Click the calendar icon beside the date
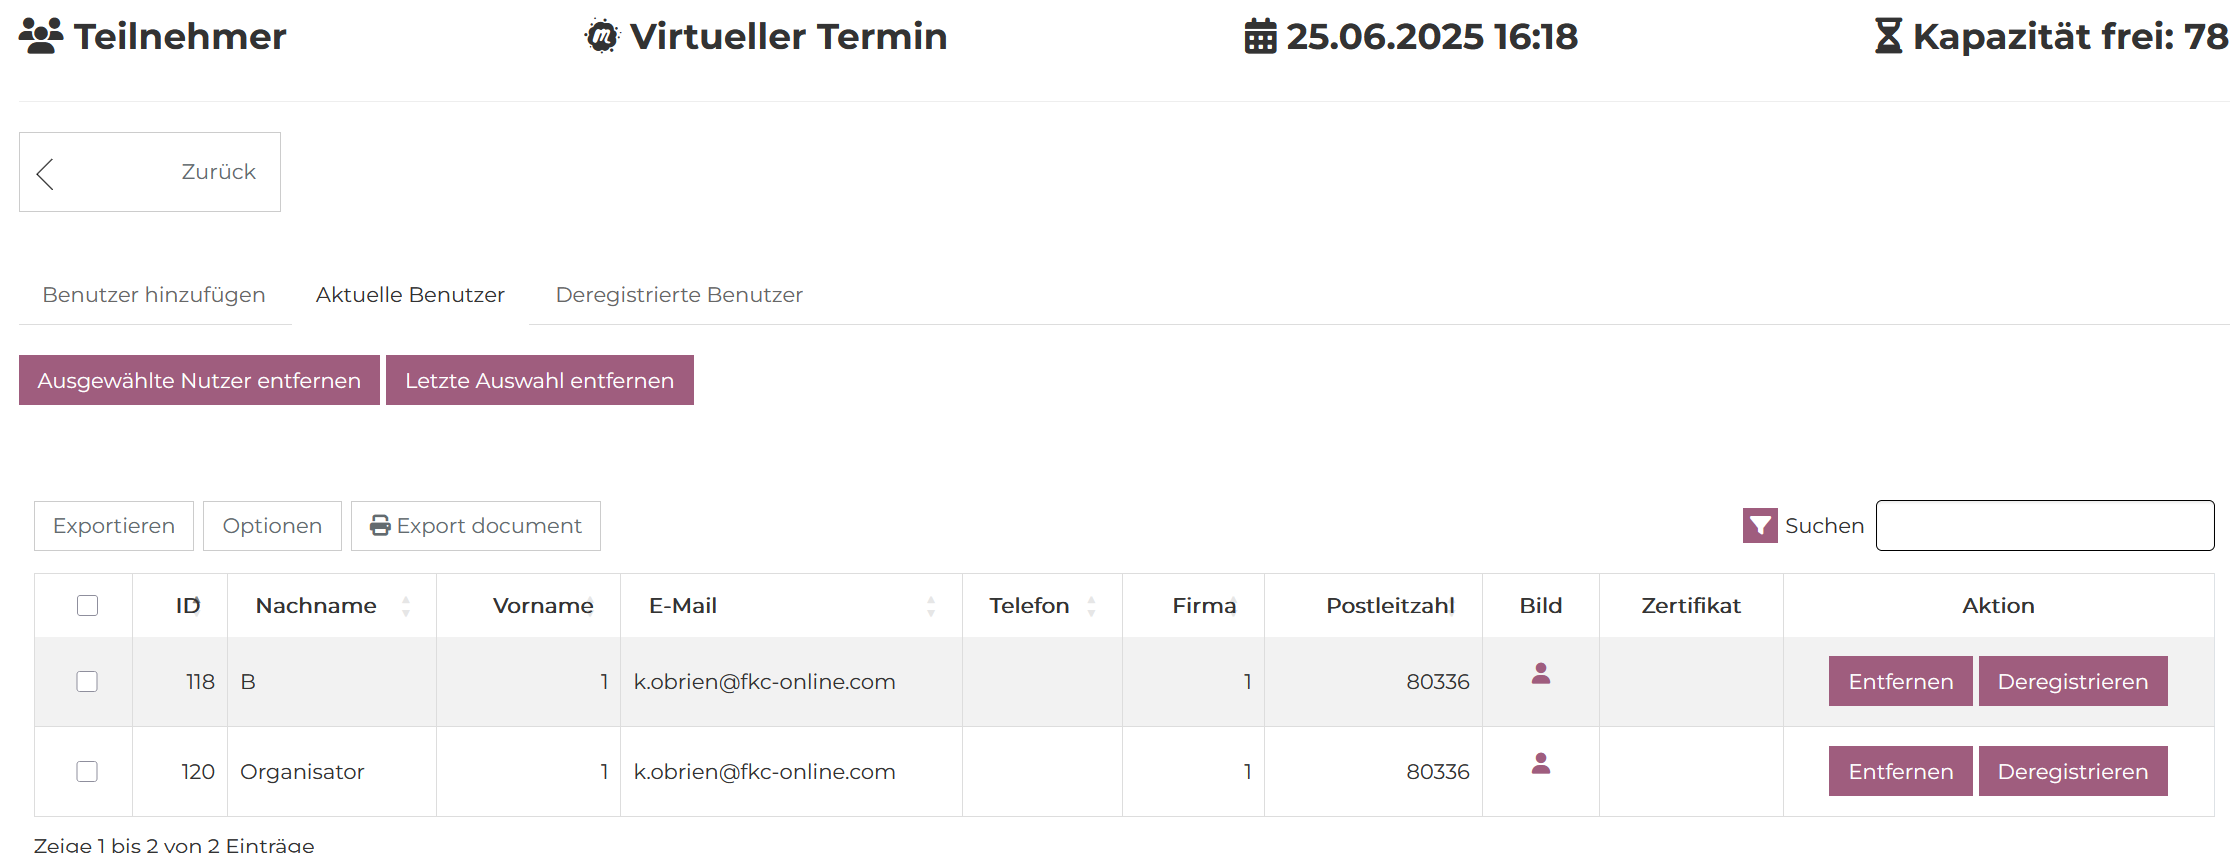 1260,37
